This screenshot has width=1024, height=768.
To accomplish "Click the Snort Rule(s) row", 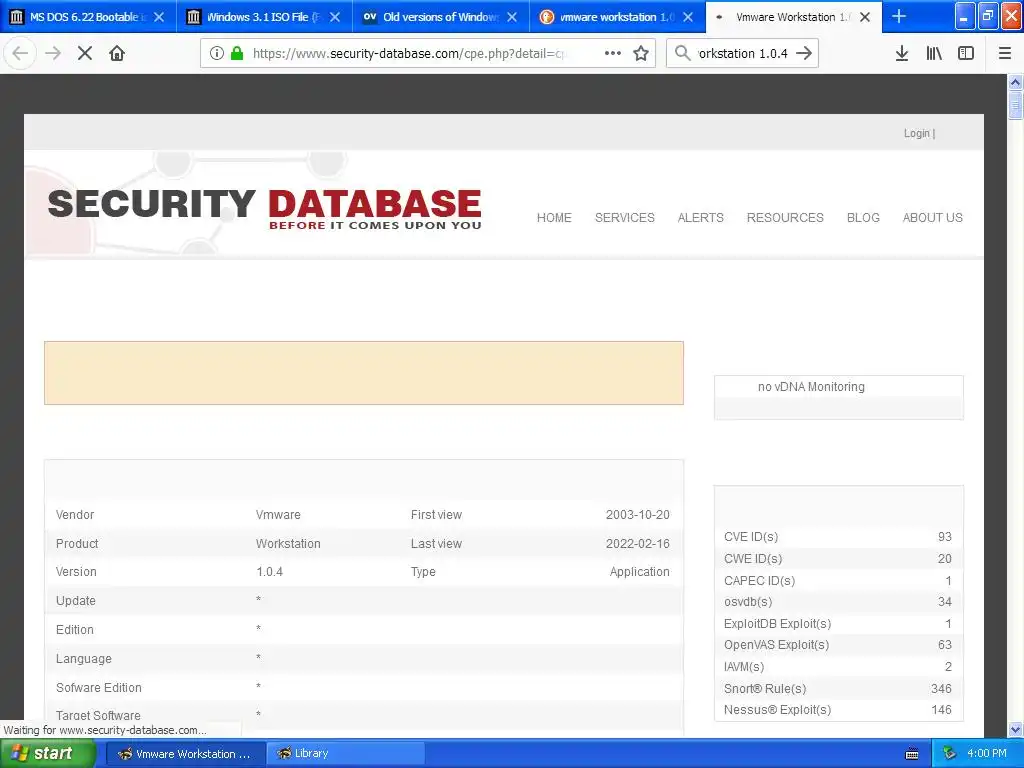I will pyautogui.click(x=838, y=688).
